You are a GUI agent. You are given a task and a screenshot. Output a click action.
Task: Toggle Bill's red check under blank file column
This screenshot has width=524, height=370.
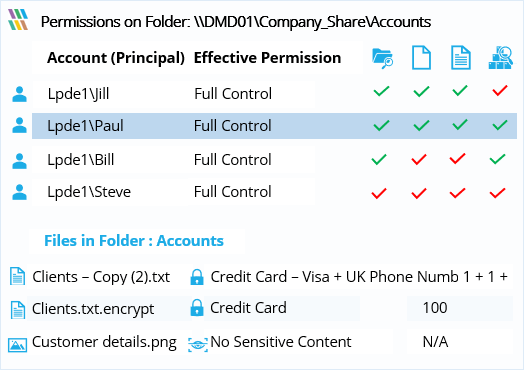[x=419, y=159]
